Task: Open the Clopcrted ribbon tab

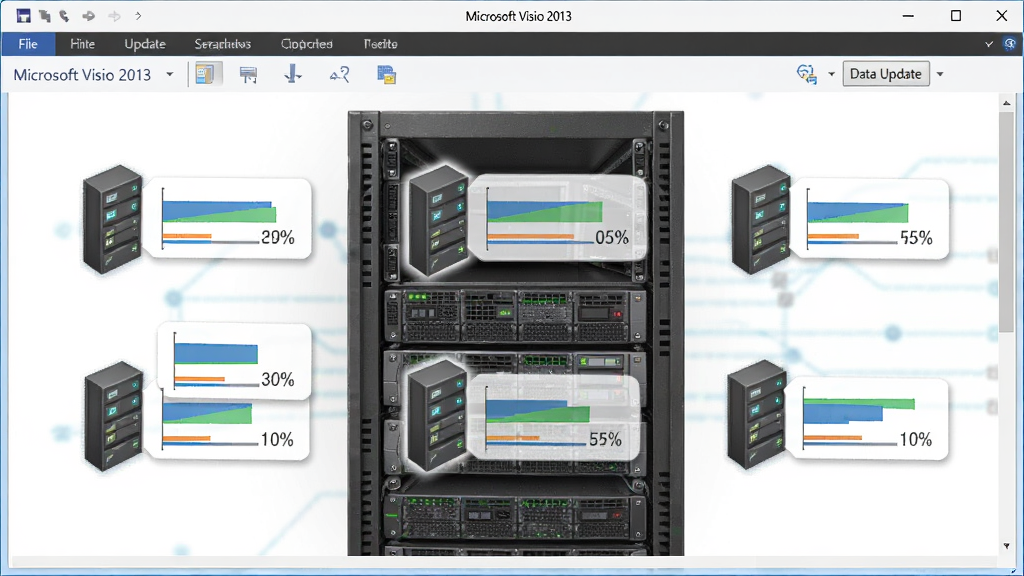Action: coord(306,44)
